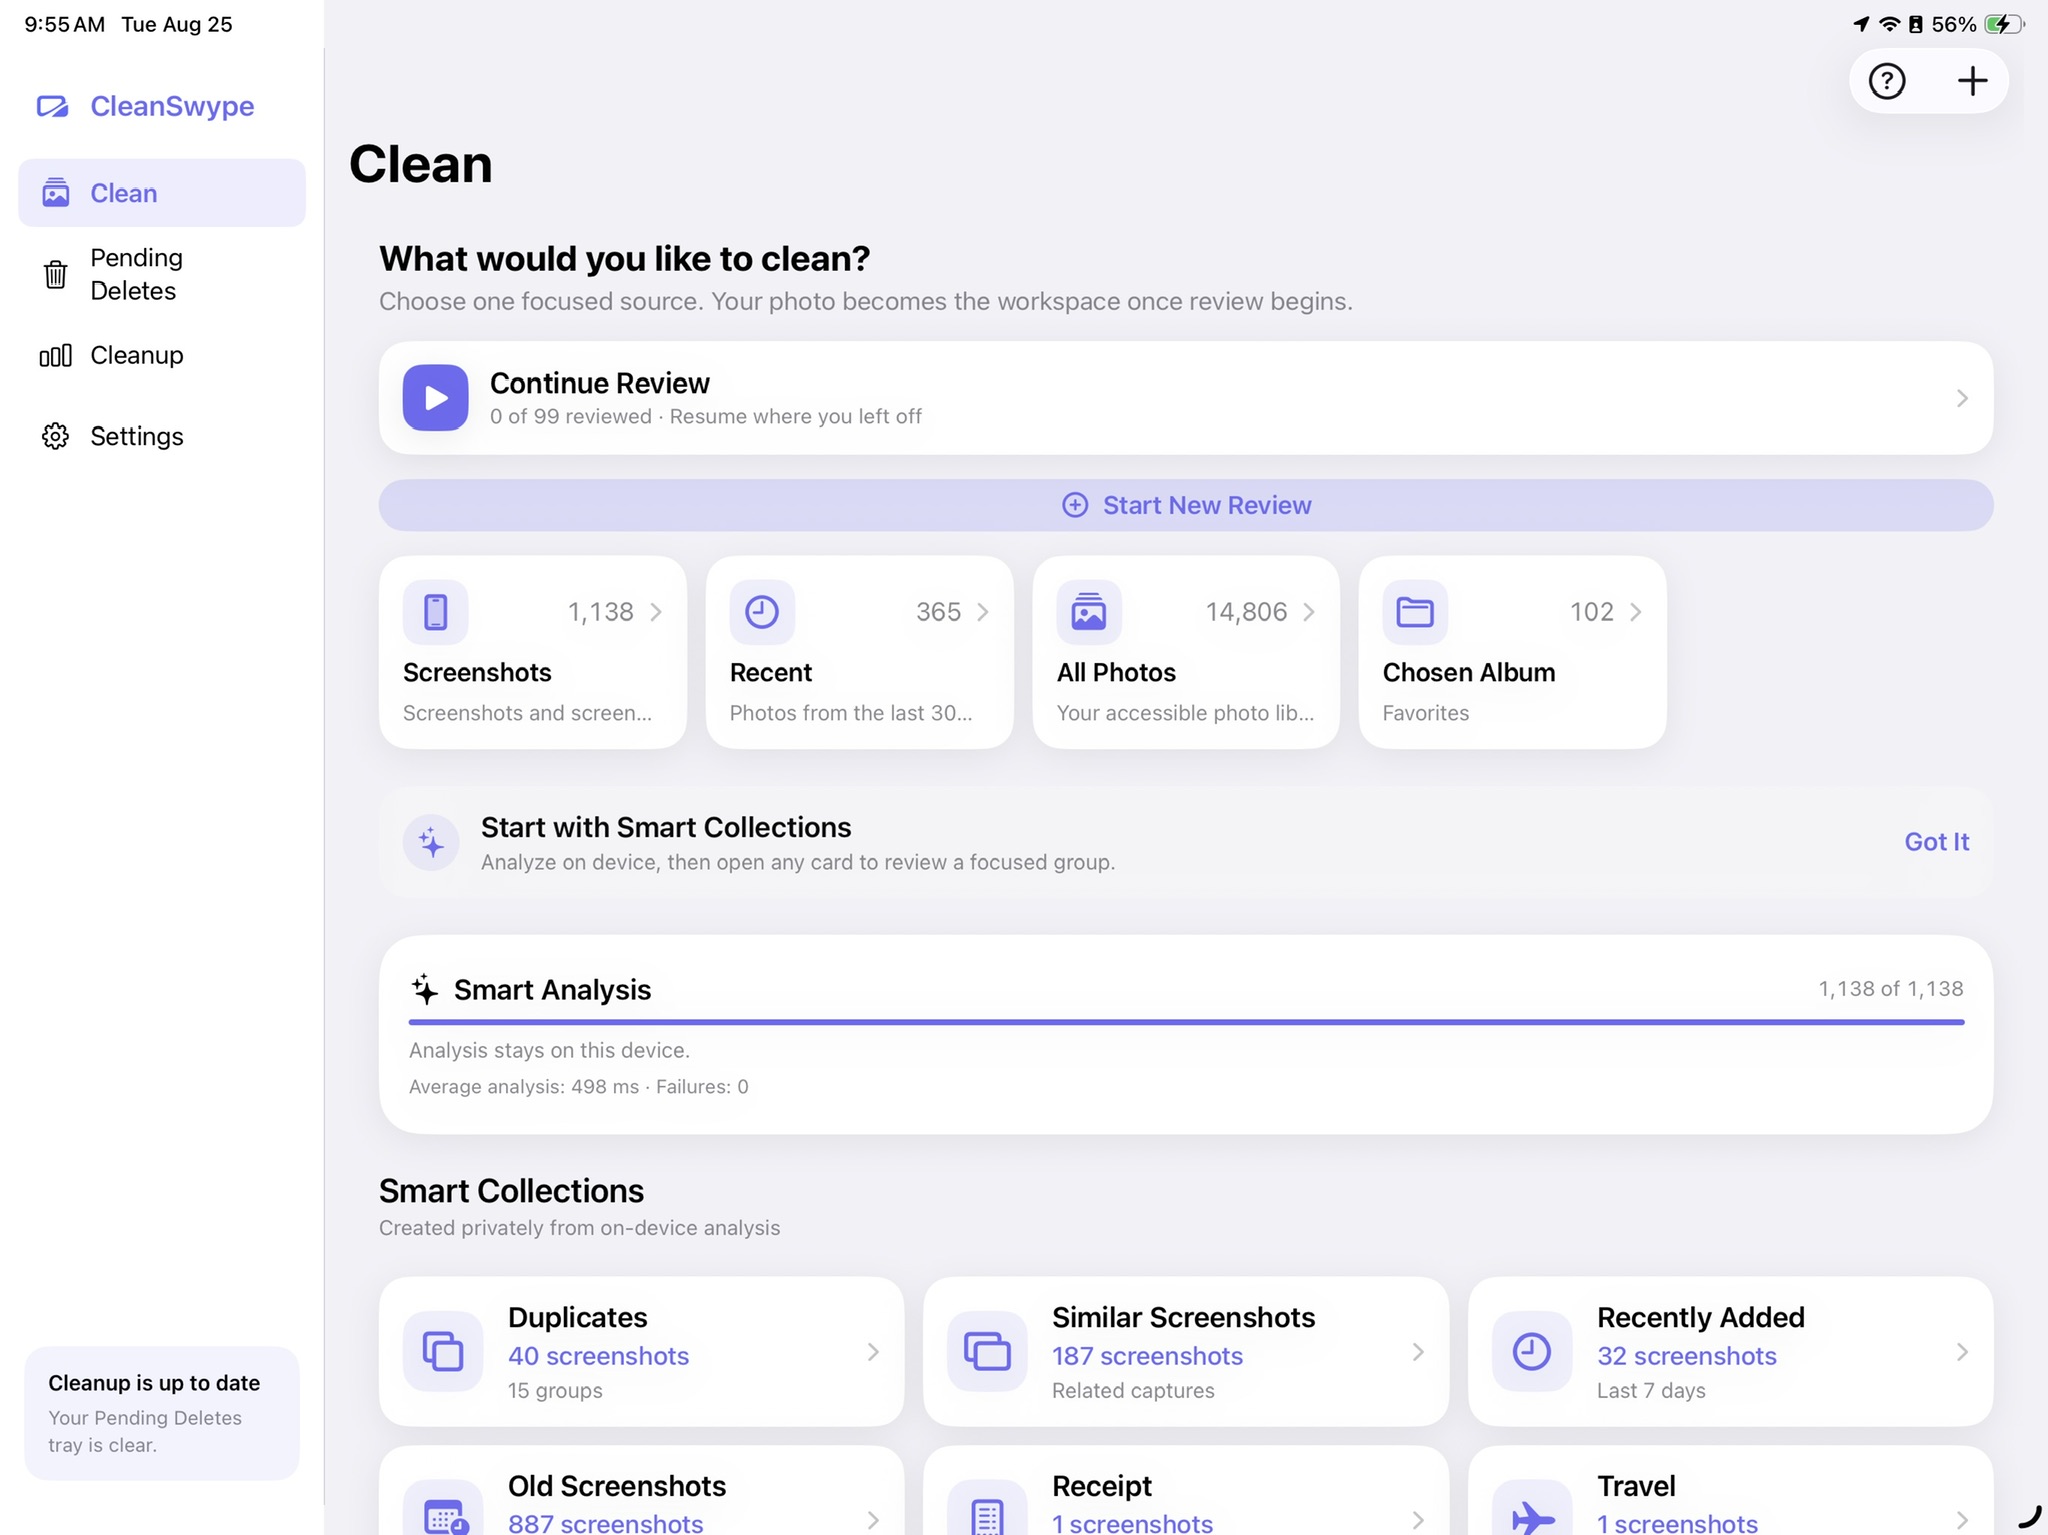Click the CleanSwype logo icon
Image resolution: width=2048 pixels, height=1535 pixels.
pyautogui.click(x=53, y=106)
